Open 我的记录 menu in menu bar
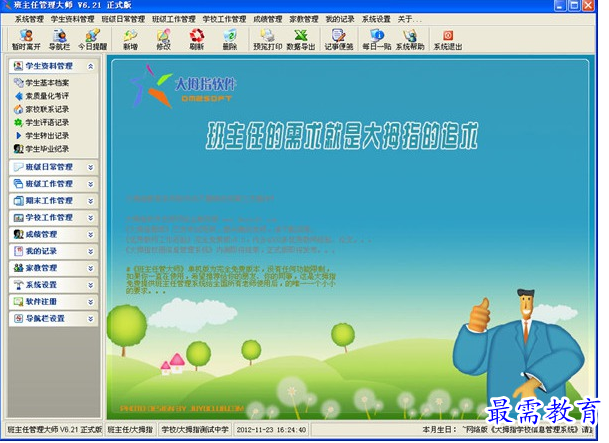The height and width of the screenshot is (443, 609). click(340, 19)
